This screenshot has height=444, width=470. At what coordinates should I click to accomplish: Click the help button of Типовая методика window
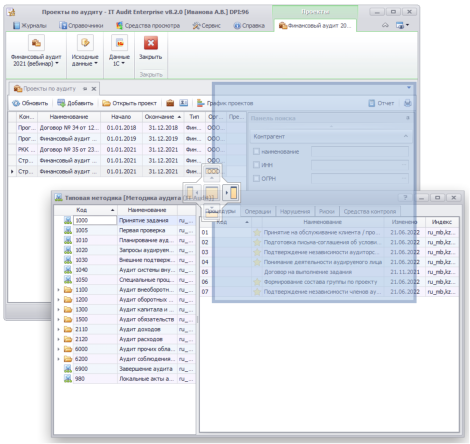(x=405, y=198)
